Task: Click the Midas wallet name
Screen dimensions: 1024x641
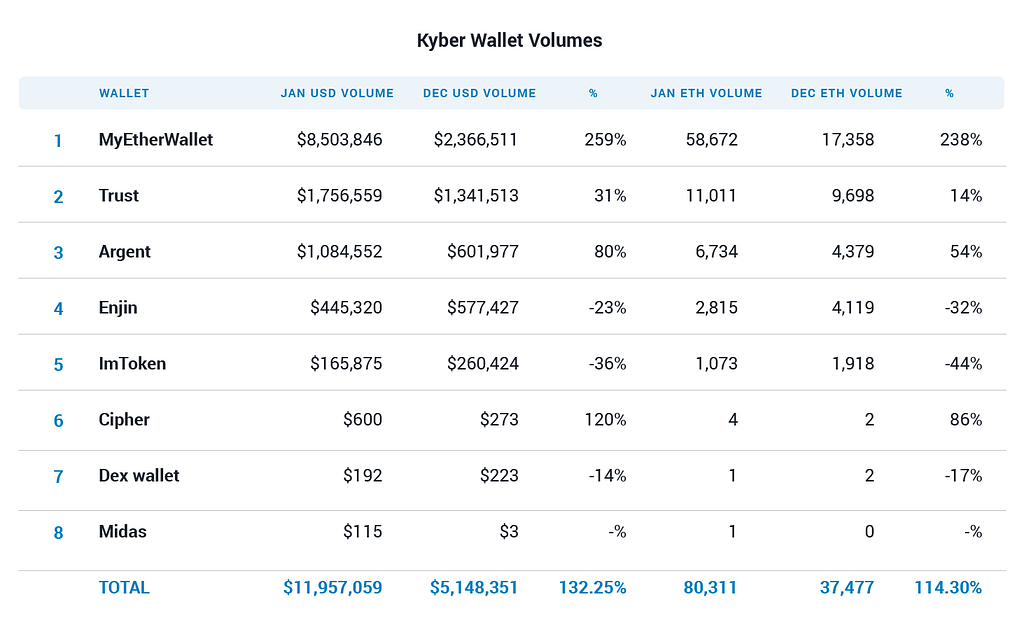Action: click(122, 532)
